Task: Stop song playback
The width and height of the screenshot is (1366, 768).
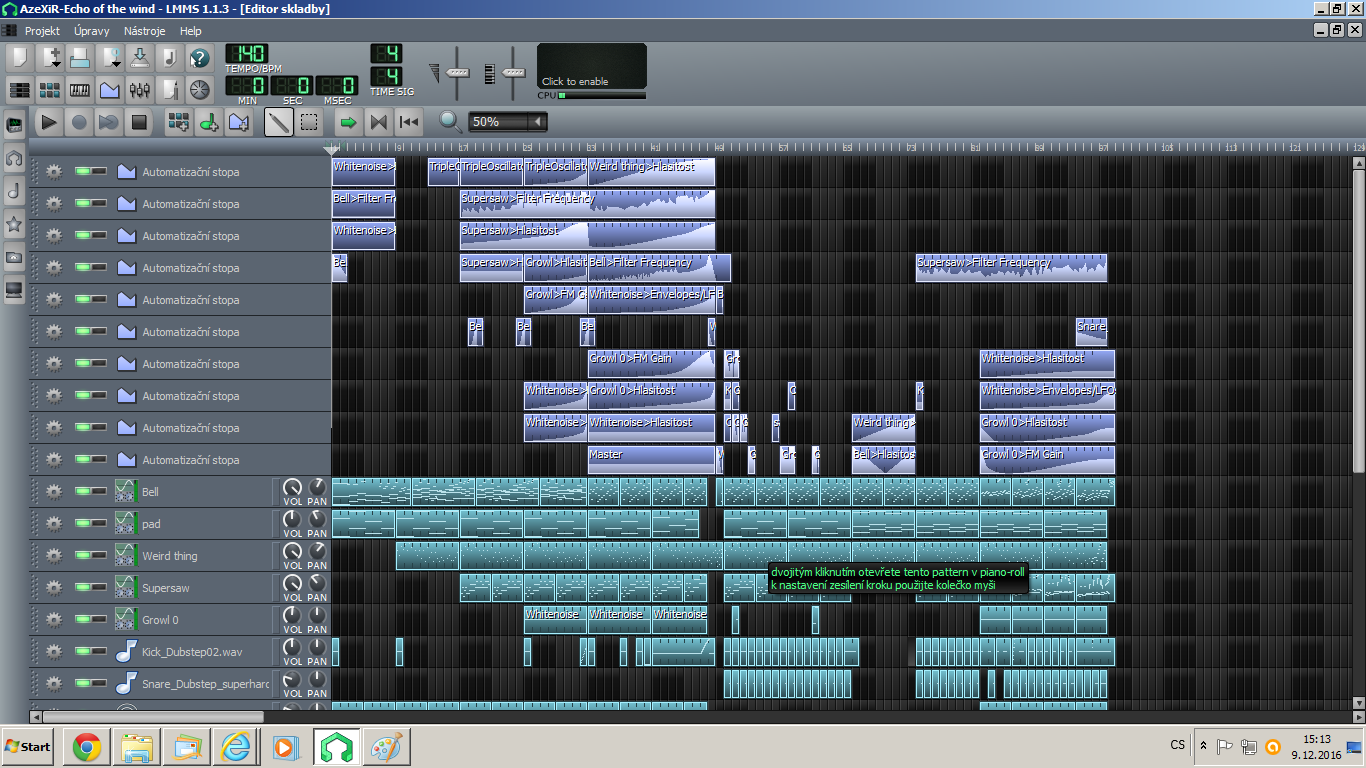Action: pyautogui.click(x=140, y=122)
